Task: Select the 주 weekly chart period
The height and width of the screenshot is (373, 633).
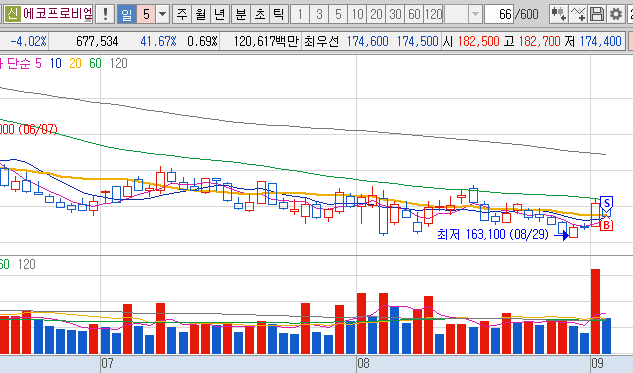Action: coord(182,15)
